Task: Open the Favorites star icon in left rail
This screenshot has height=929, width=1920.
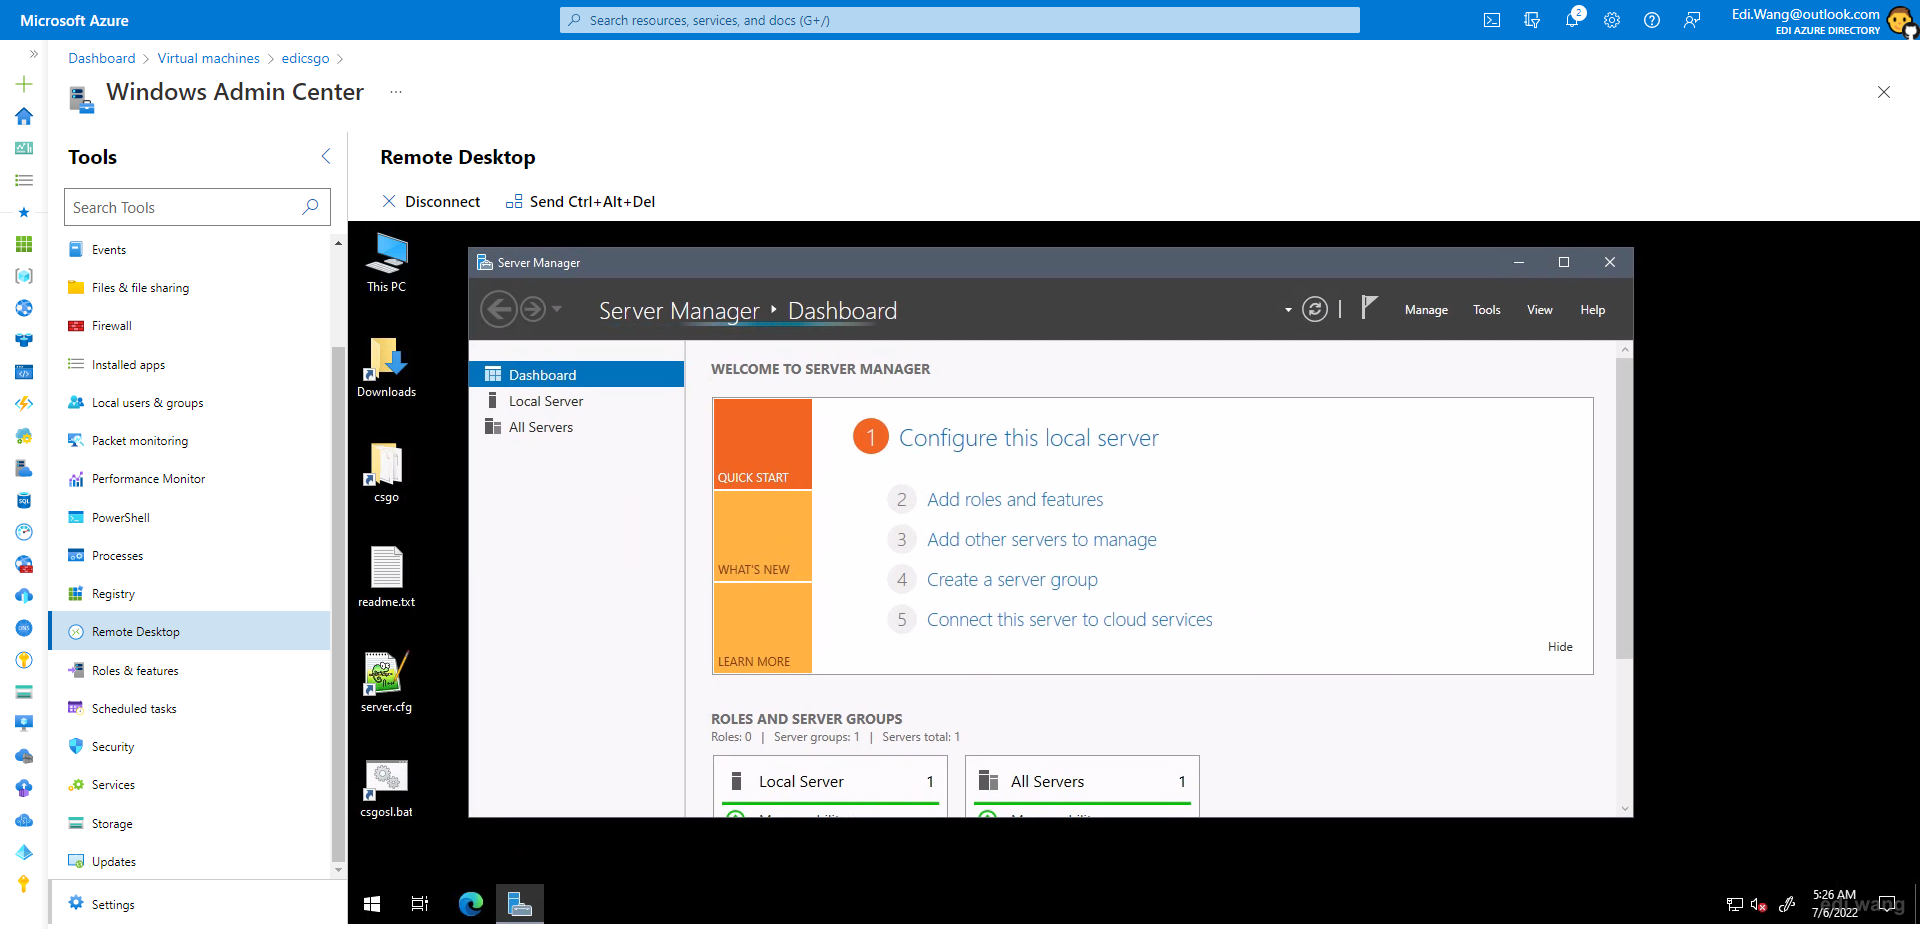Action: click(24, 212)
